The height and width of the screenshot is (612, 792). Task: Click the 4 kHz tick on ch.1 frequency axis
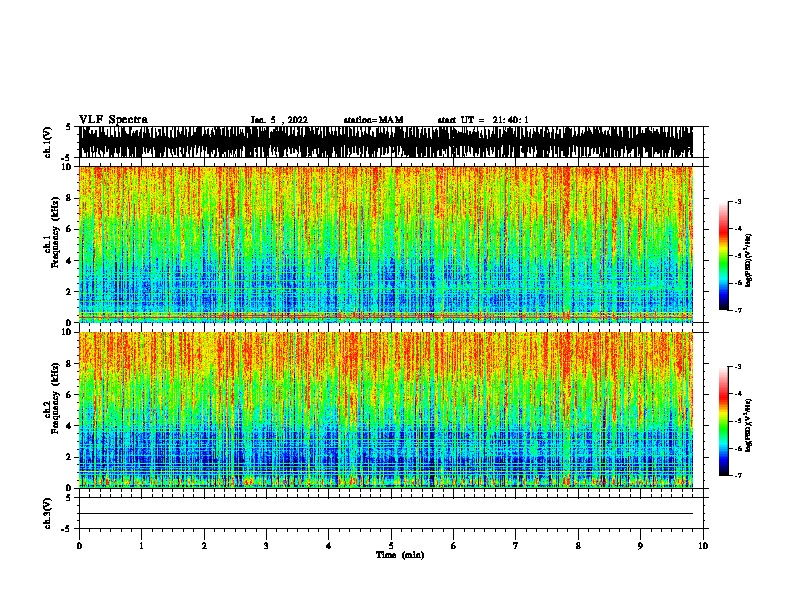coord(70,261)
